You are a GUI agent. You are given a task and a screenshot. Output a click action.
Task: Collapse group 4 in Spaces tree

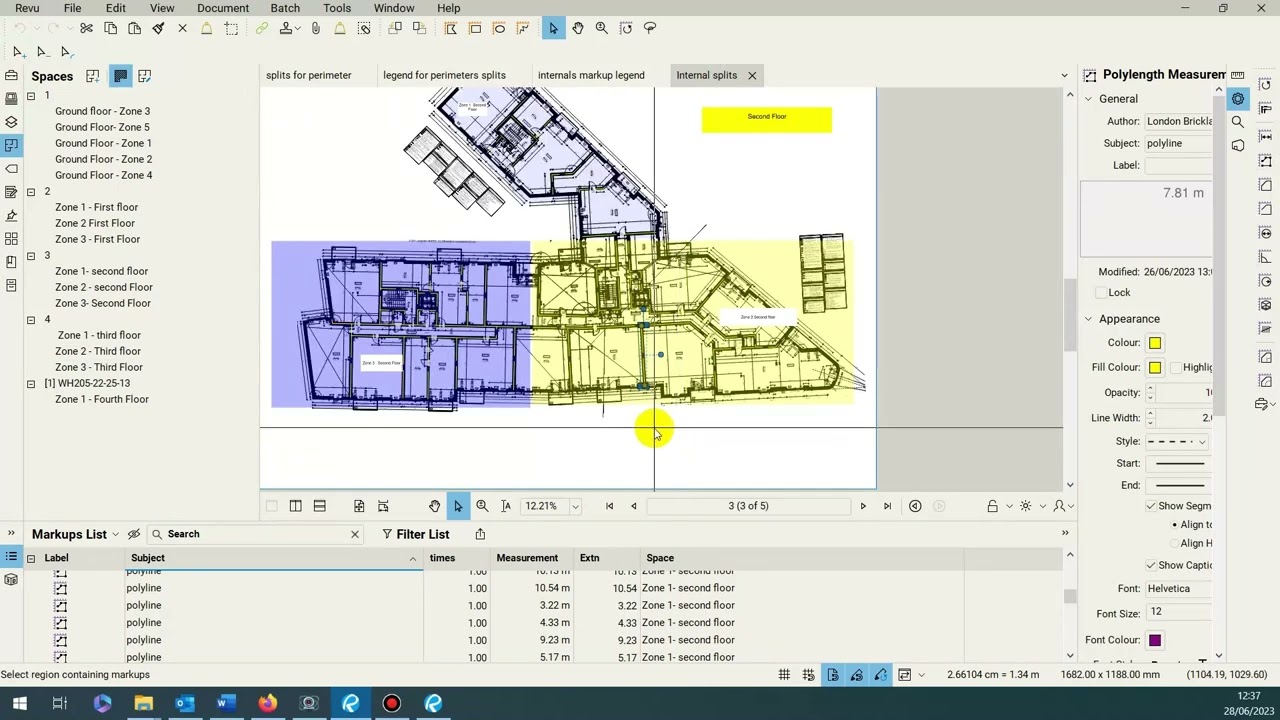click(x=31, y=320)
